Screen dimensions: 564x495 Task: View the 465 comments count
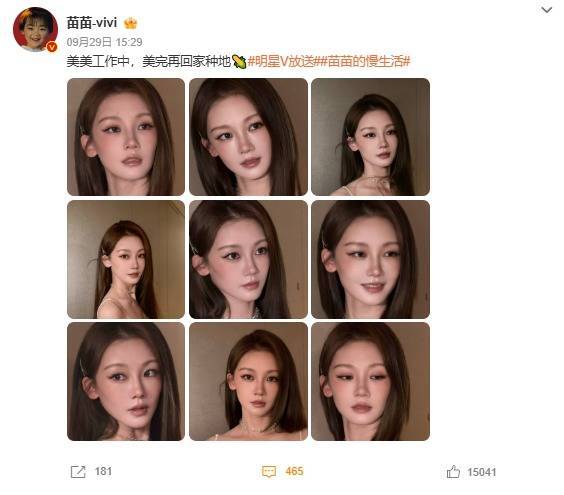coord(294,471)
